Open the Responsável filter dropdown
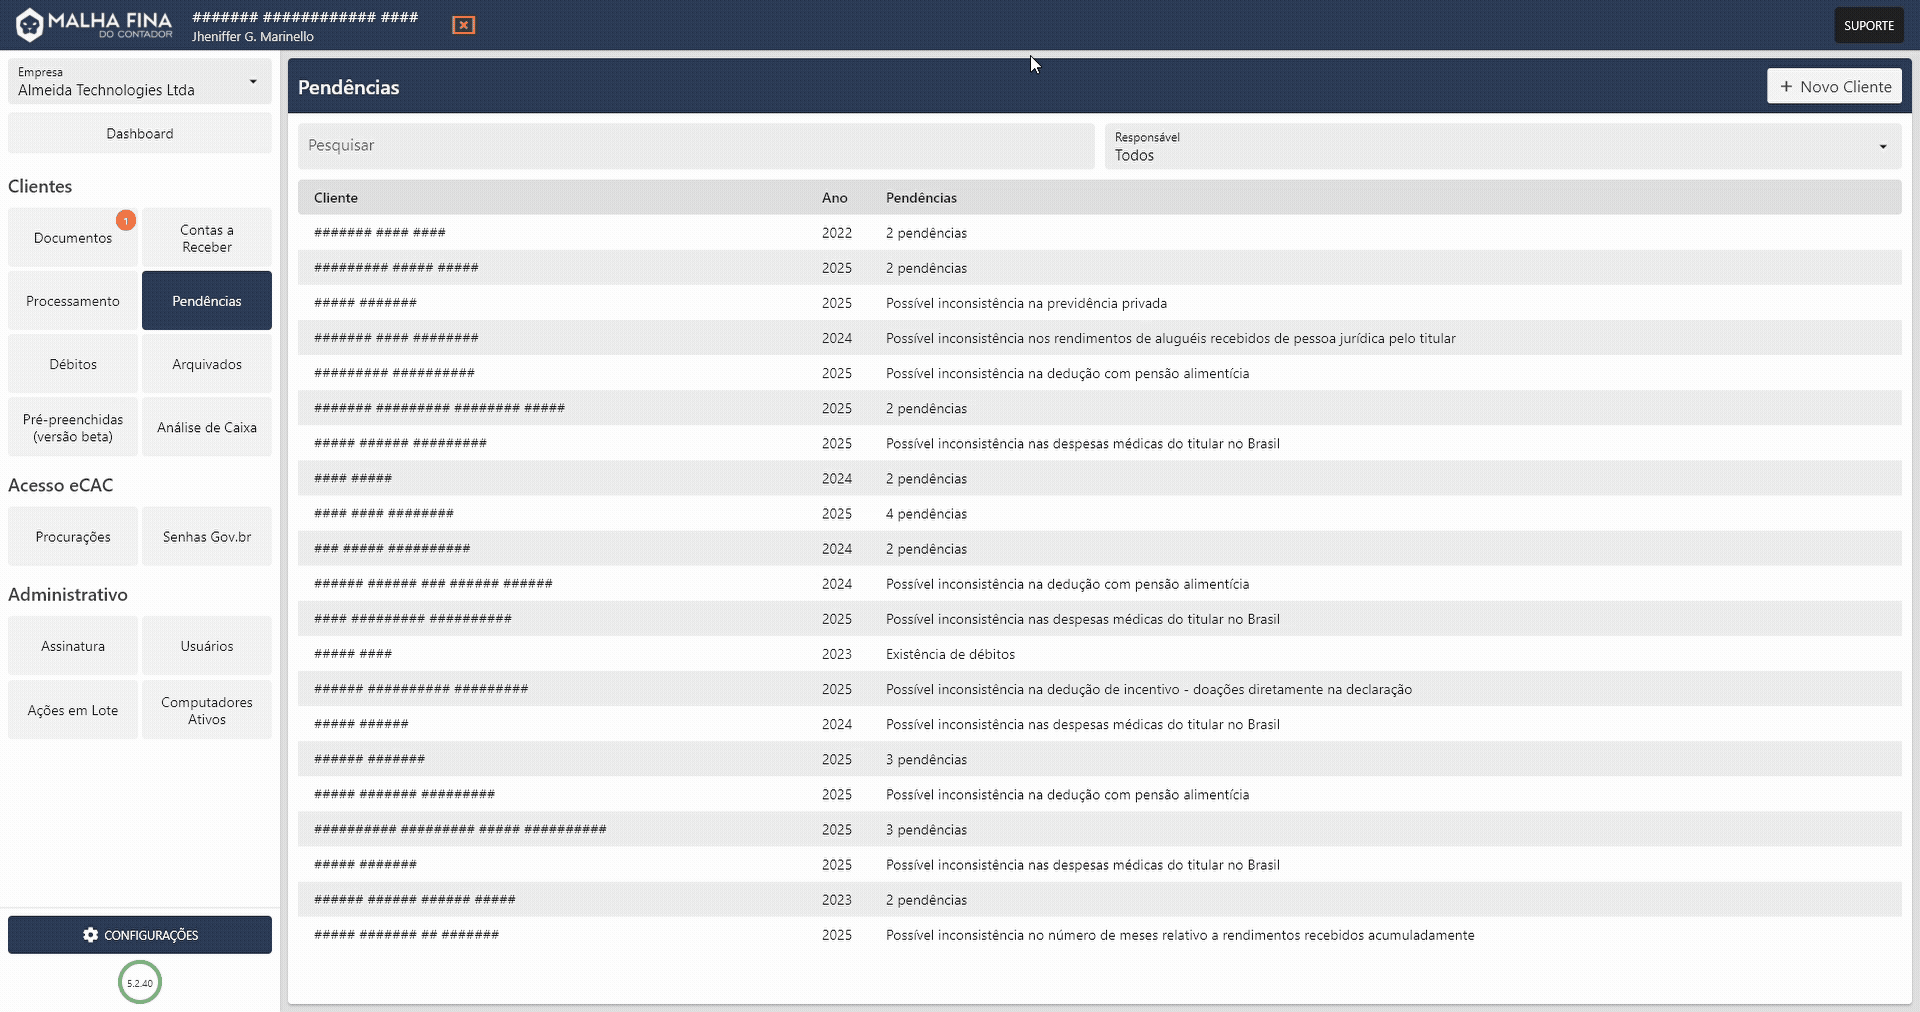Screen dimensions: 1920x1012 pyautogui.click(x=1500, y=146)
